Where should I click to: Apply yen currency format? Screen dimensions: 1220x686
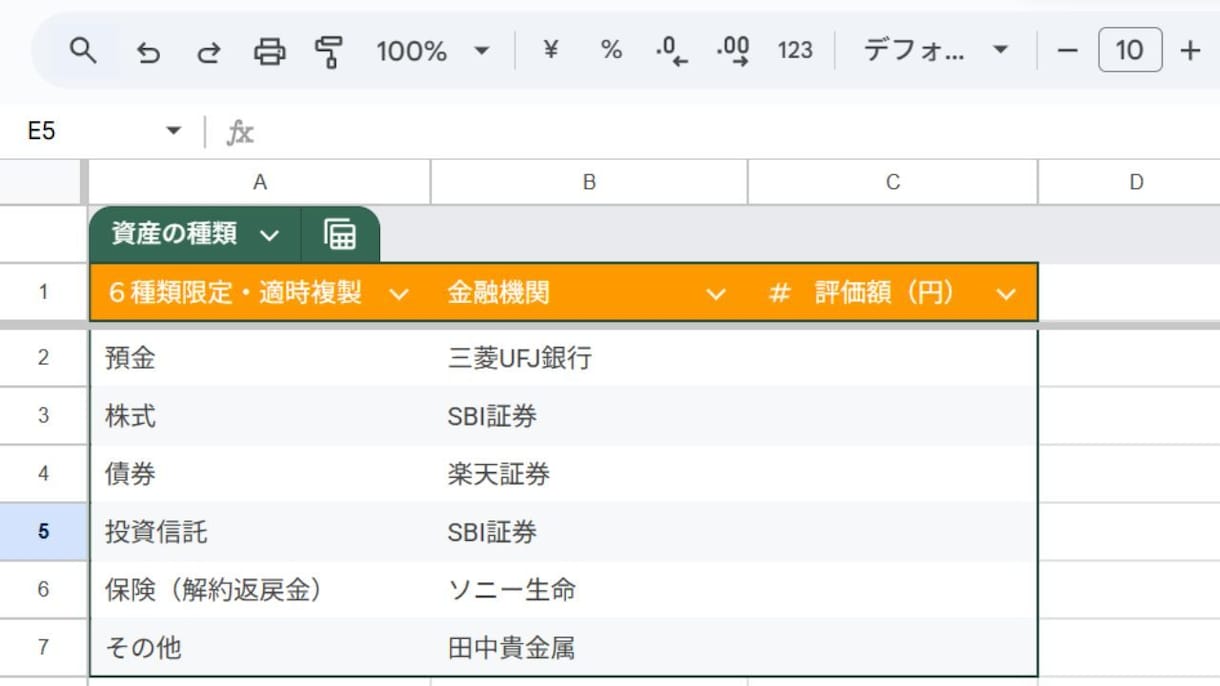550,50
